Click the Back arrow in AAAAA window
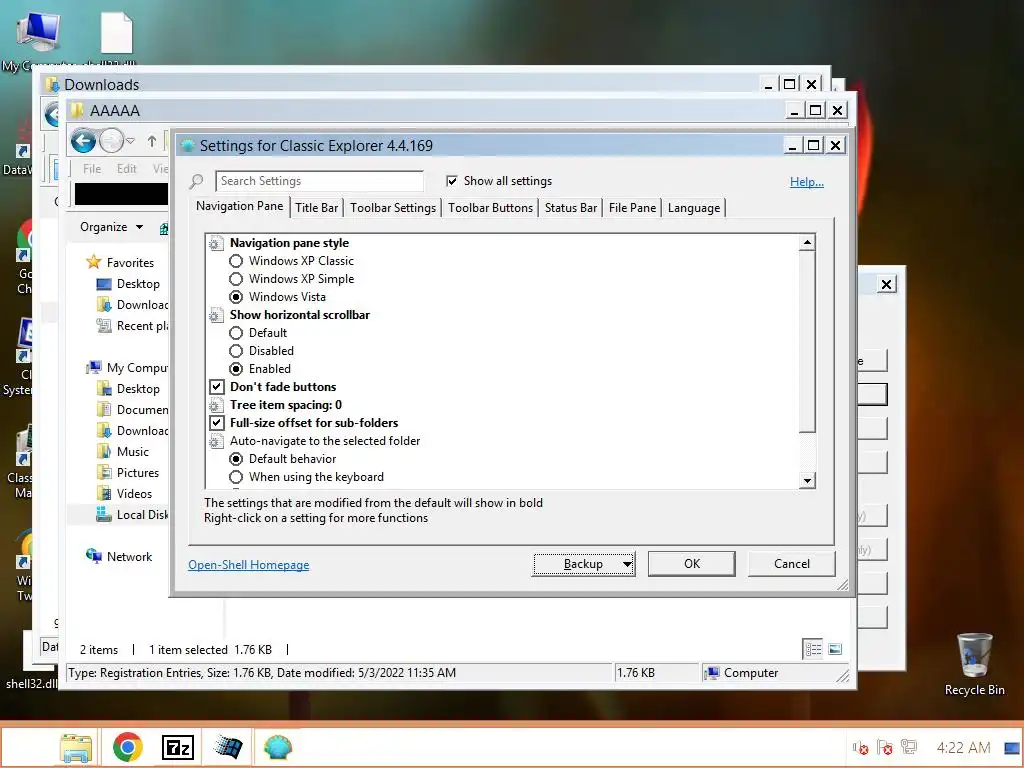Image resolution: width=1024 pixels, height=768 pixels. [84, 141]
